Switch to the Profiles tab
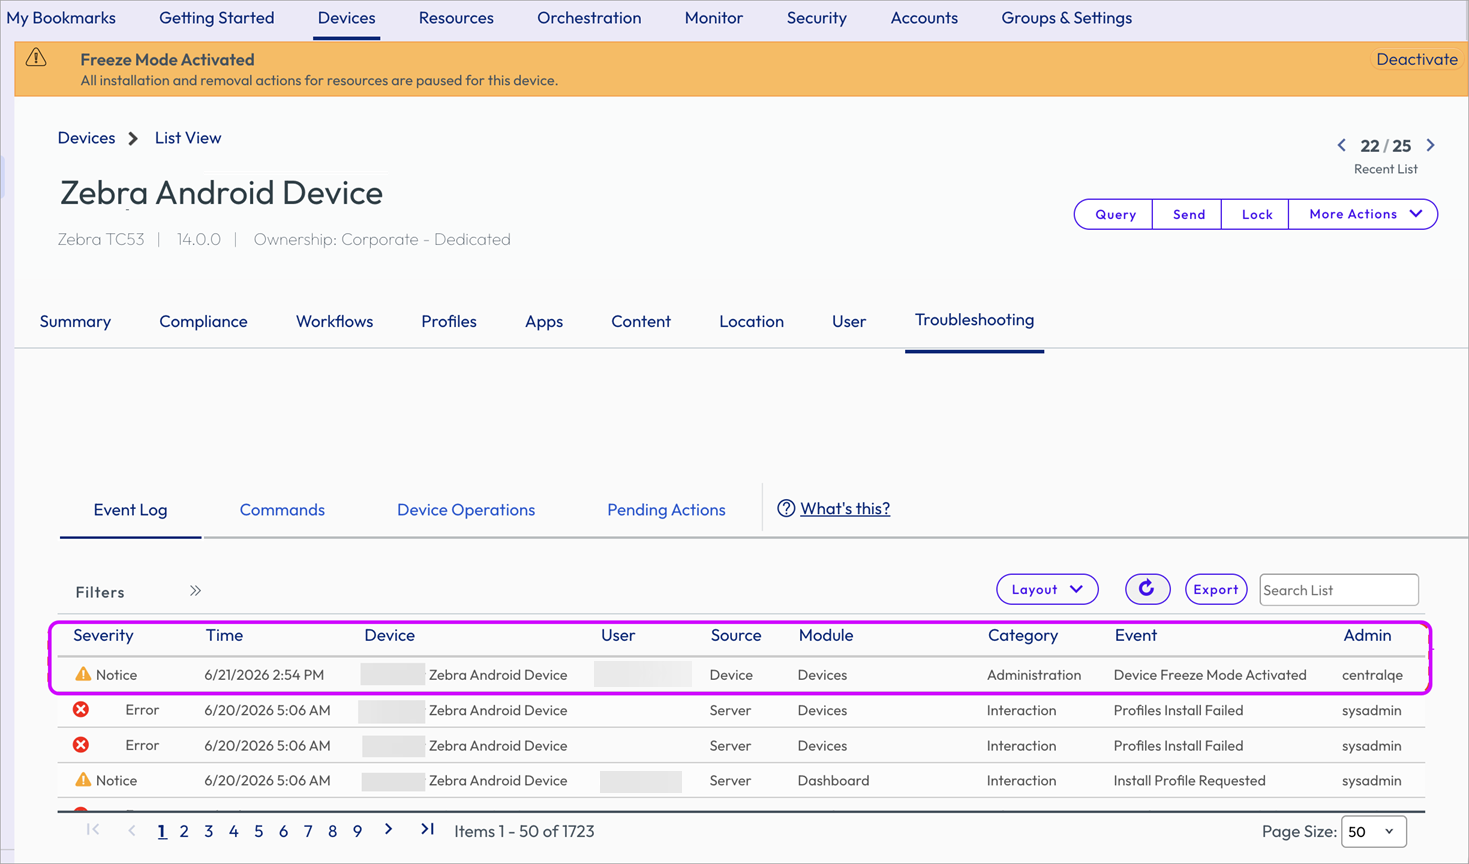 tap(449, 321)
